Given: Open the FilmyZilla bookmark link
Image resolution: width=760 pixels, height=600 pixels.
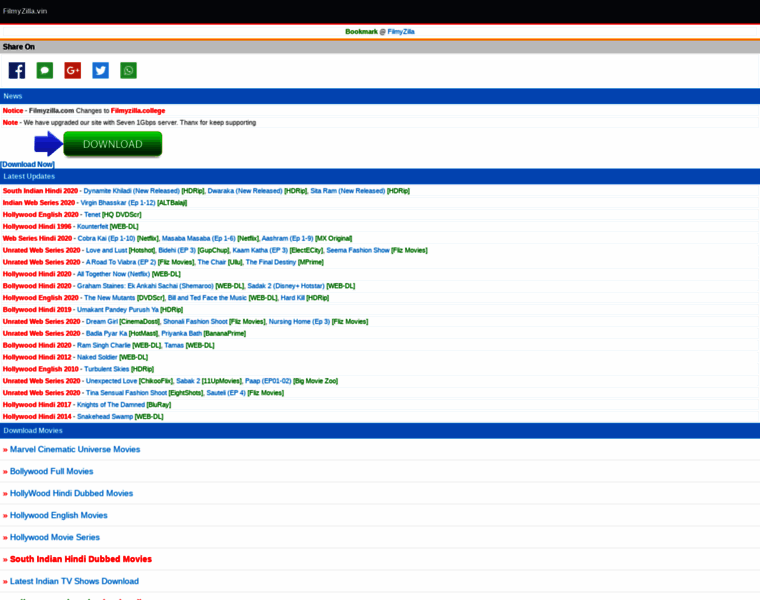Looking at the screenshot, I should click(x=401, y=32).
